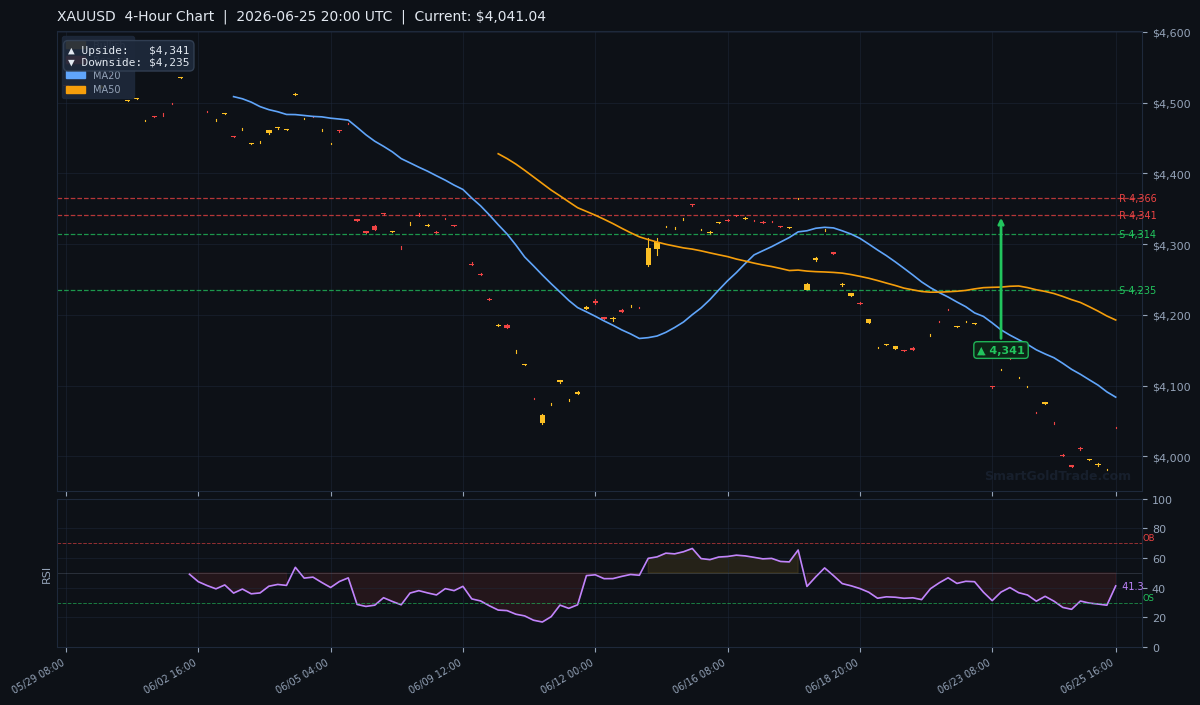This screenshot has height=705, width=1200.
Task: Click the 05/29 08:00 date label
Action: coord(40,676)
